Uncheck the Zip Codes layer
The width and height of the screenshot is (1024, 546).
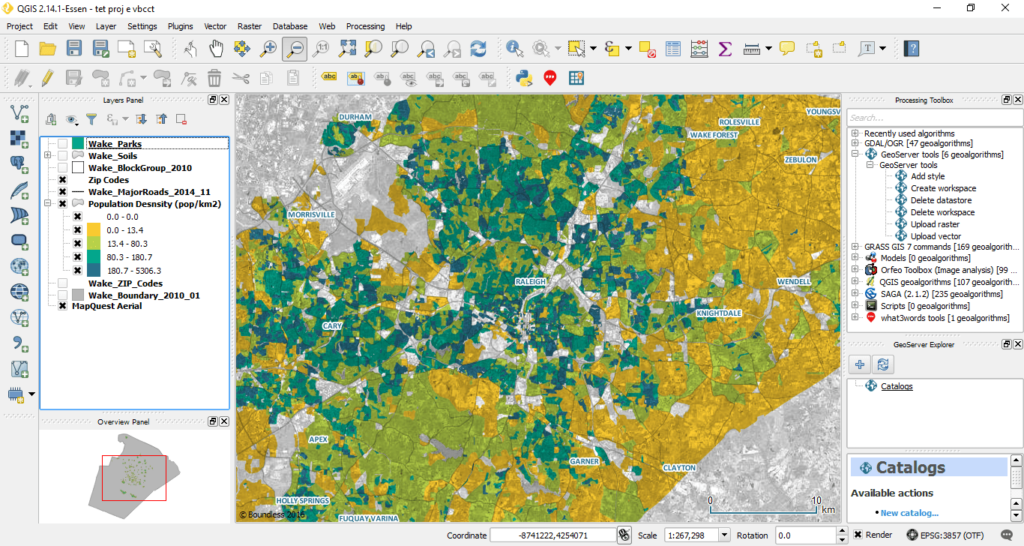tap(63, 180)
